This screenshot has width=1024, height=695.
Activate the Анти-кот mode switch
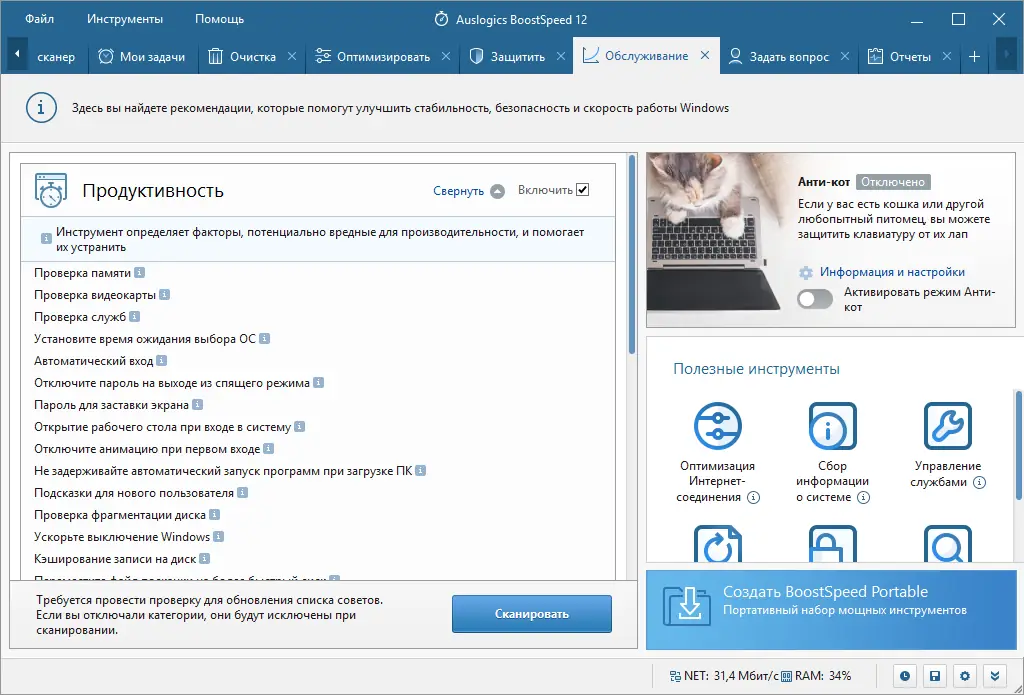(814, 299)
